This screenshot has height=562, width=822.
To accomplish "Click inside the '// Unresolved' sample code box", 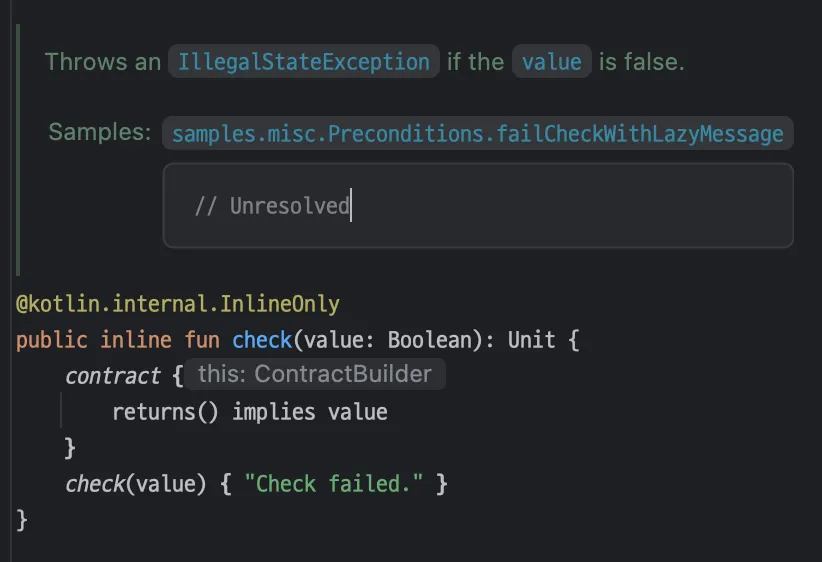I will click(478, 206).
